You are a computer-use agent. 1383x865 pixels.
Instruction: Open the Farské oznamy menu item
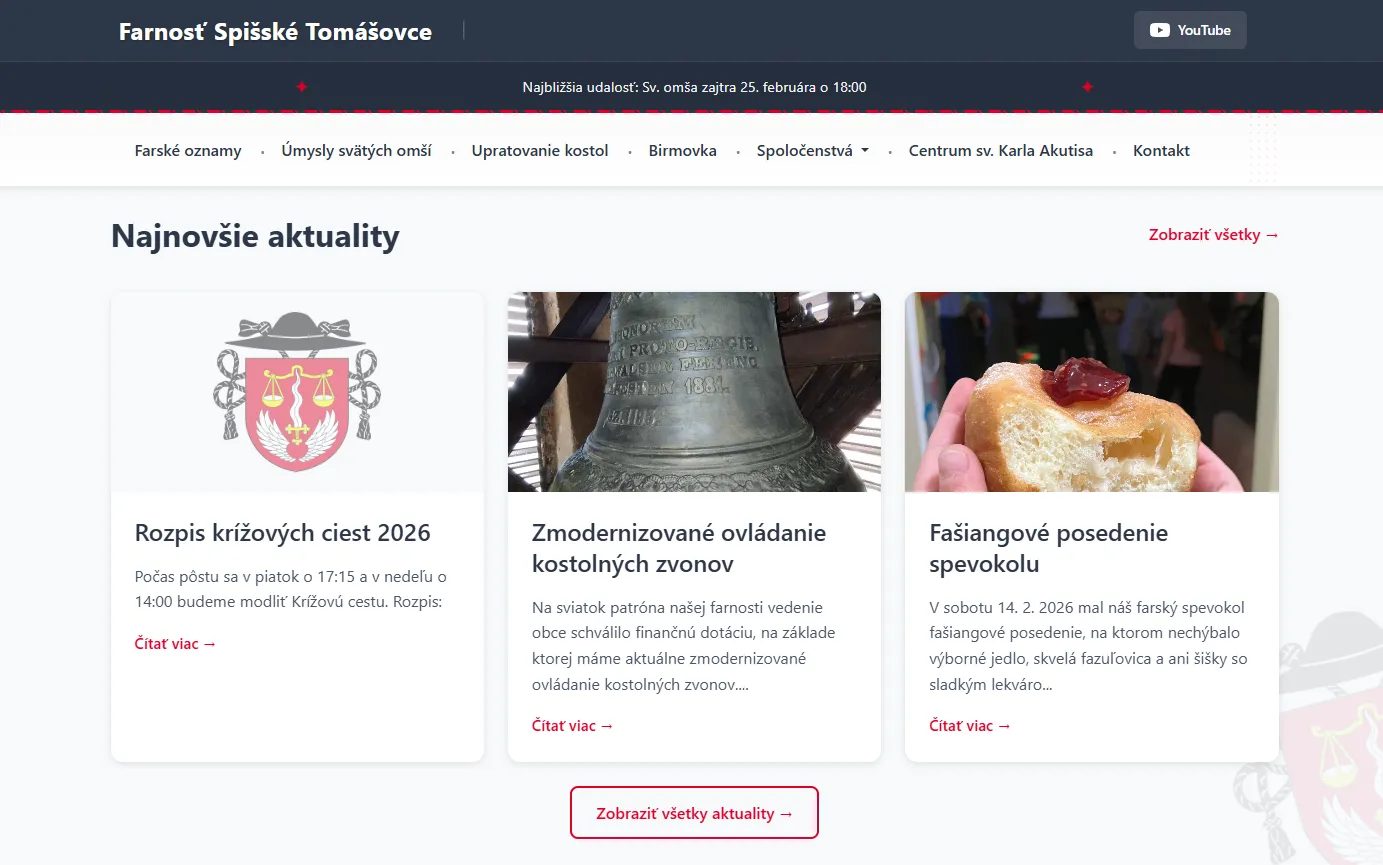point(187,150)
